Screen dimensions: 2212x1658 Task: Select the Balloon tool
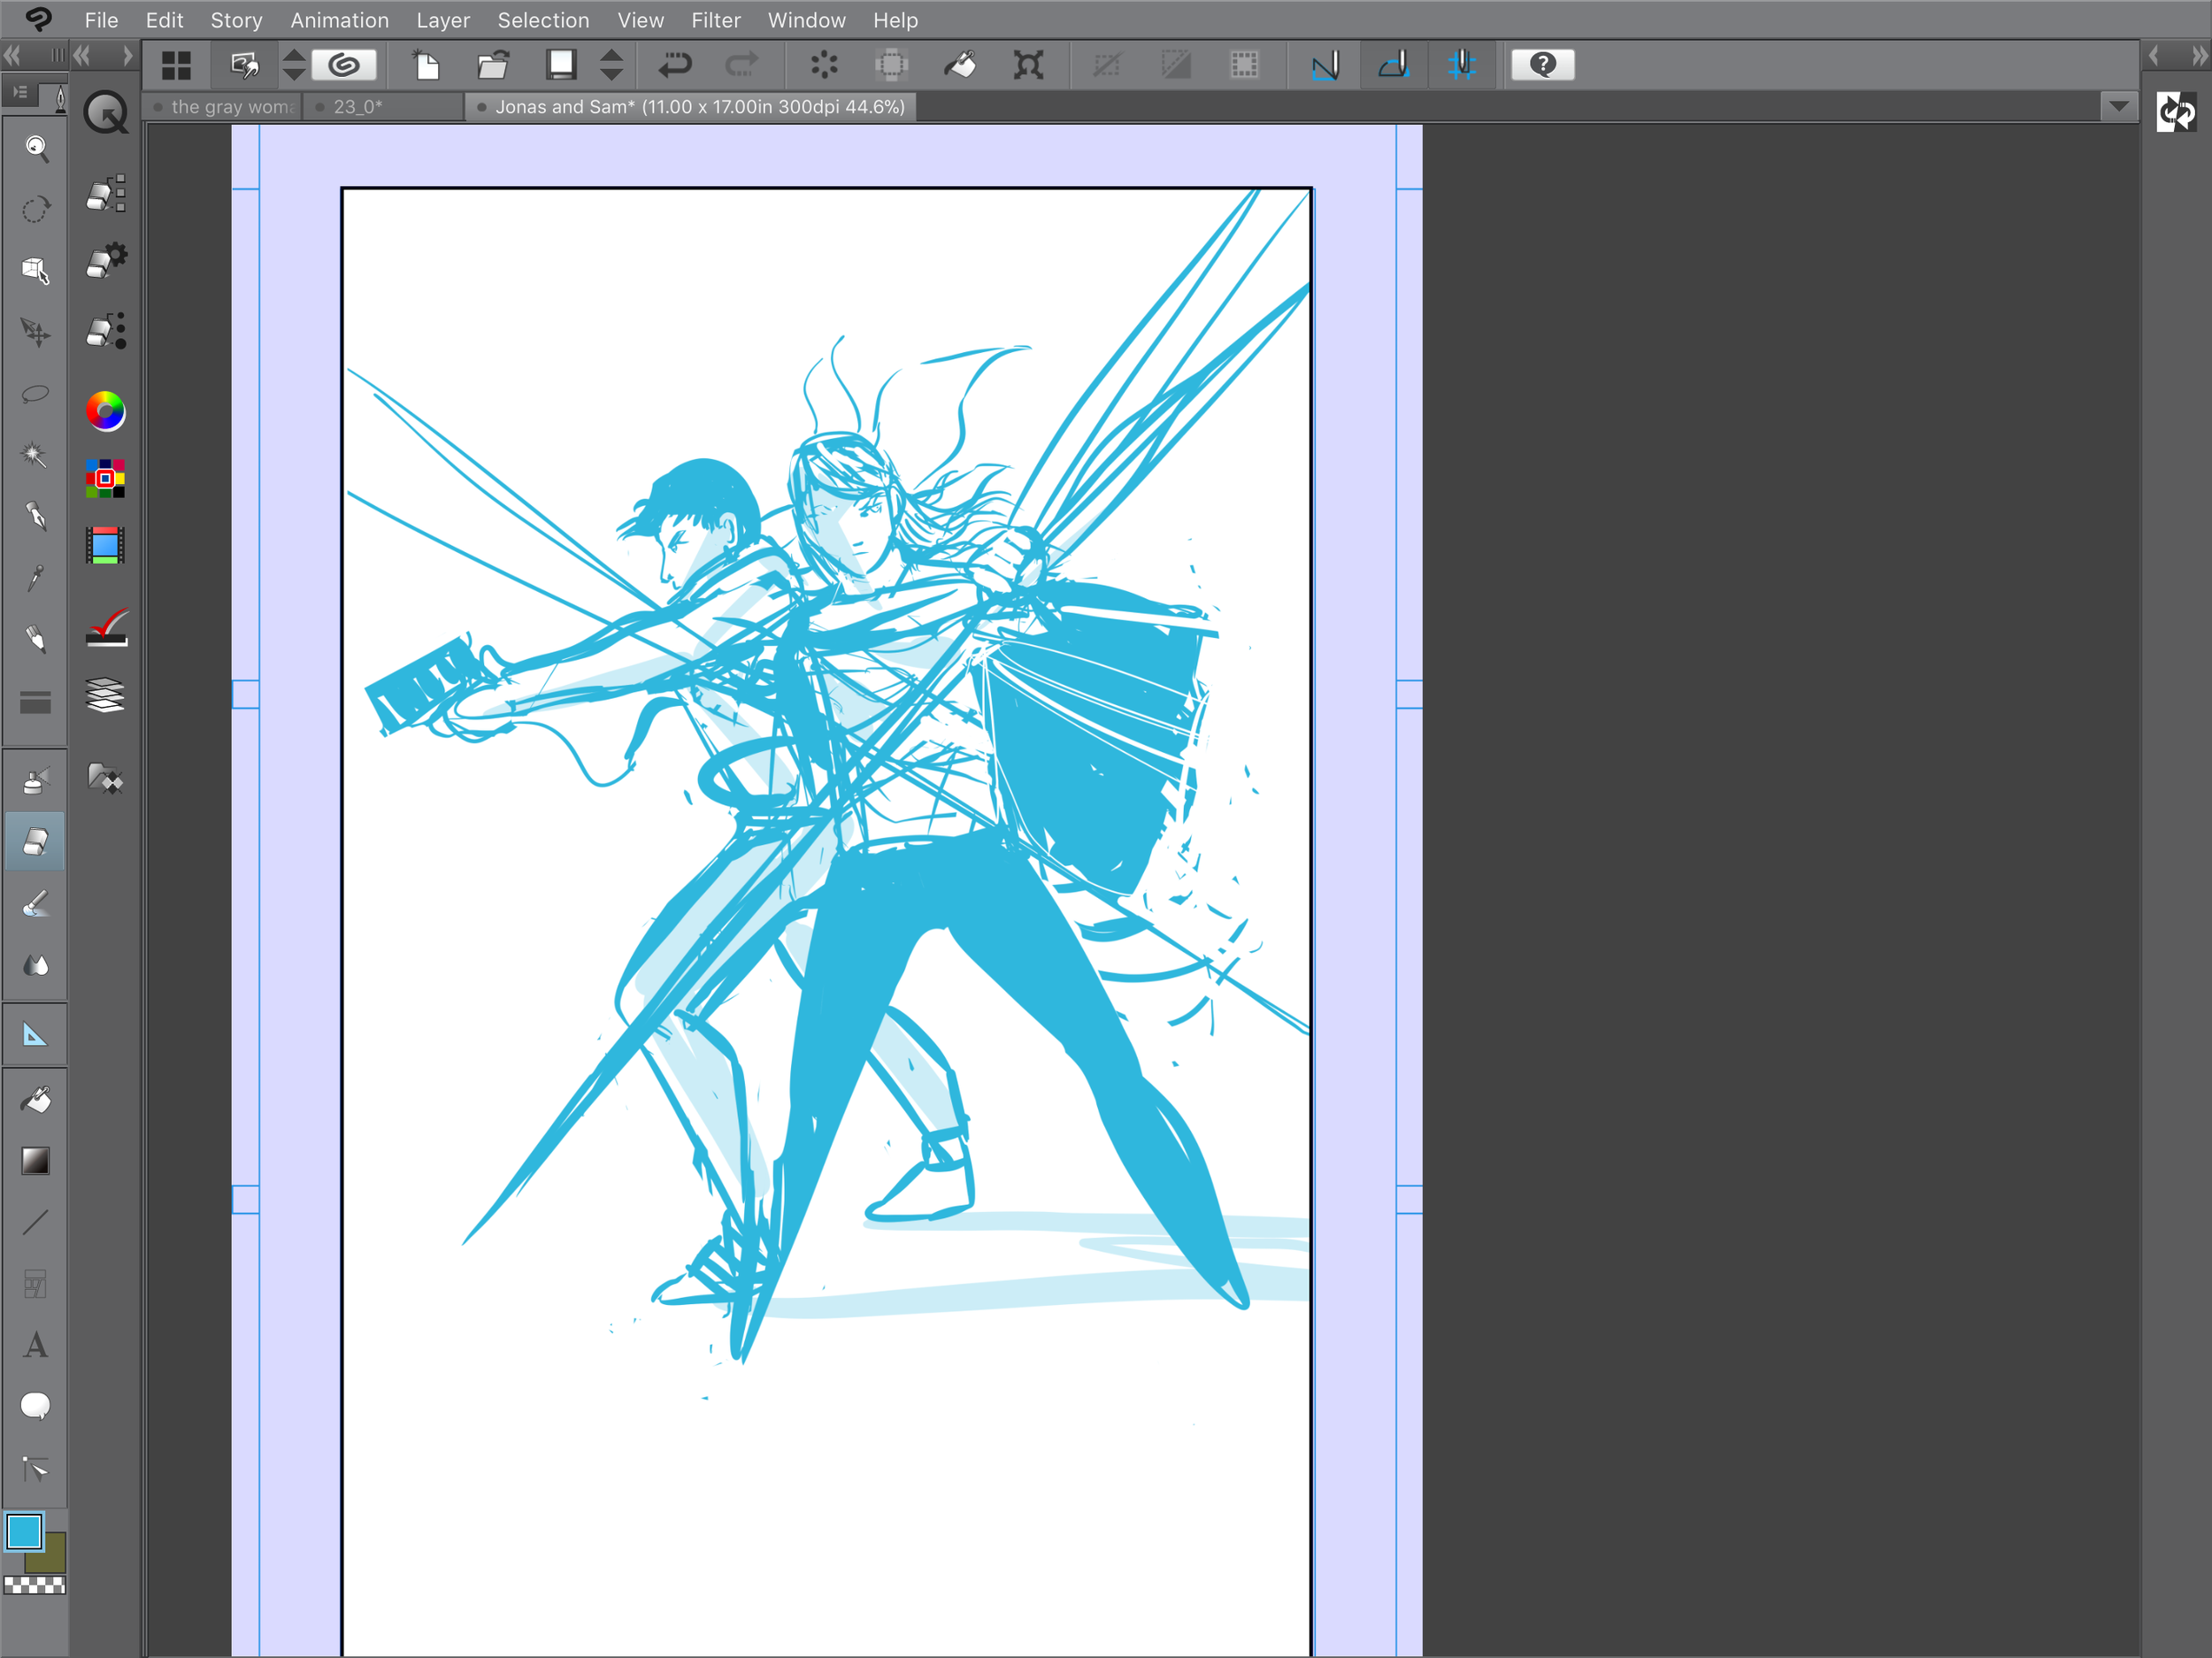point(36,1407)
